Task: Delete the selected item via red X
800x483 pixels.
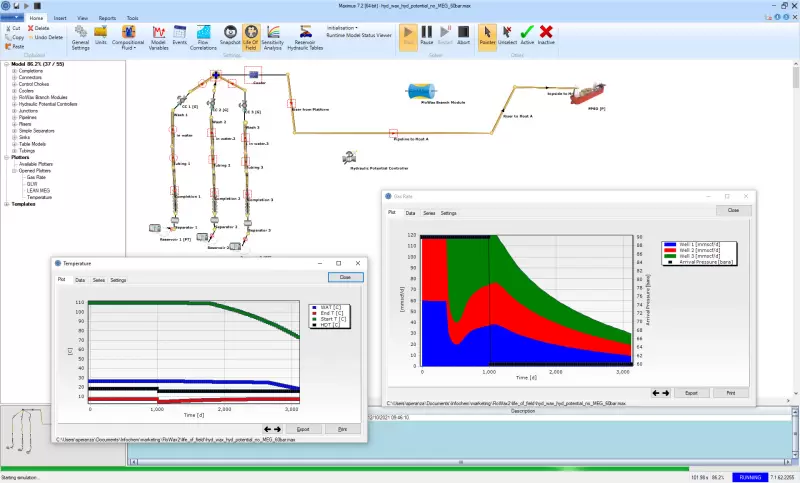Action: 38,29
